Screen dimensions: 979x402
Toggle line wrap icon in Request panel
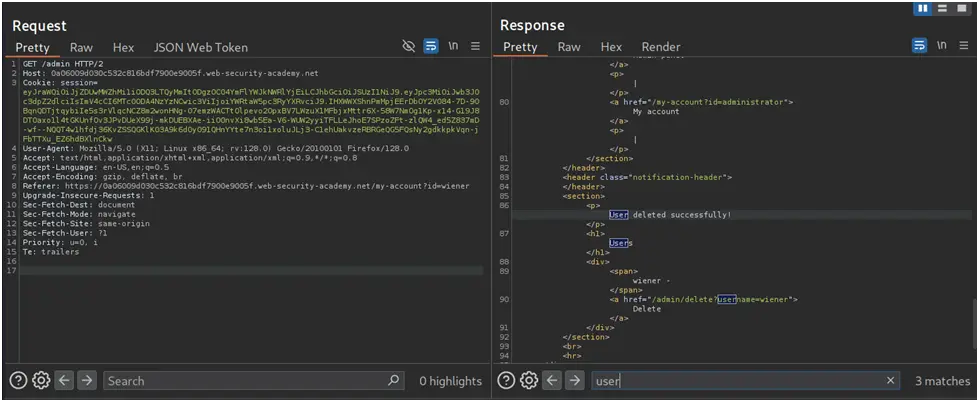click(x=431, y=46)
